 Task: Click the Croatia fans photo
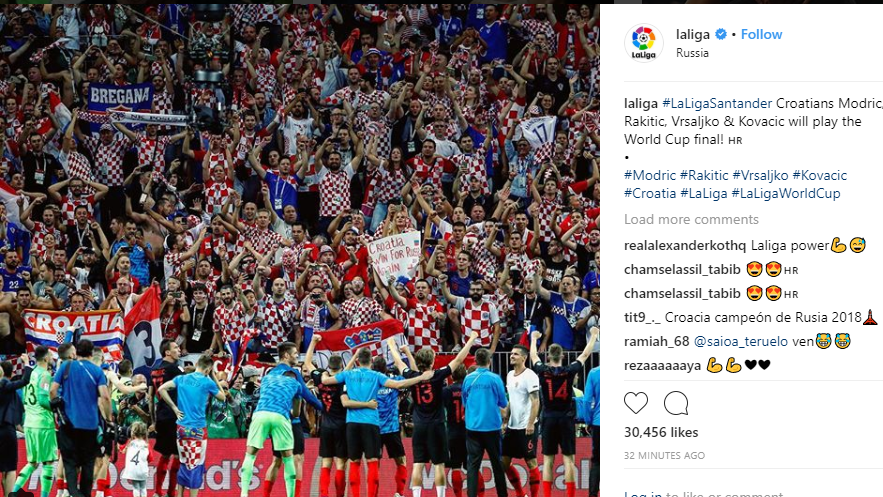click(x=300, y=250)
